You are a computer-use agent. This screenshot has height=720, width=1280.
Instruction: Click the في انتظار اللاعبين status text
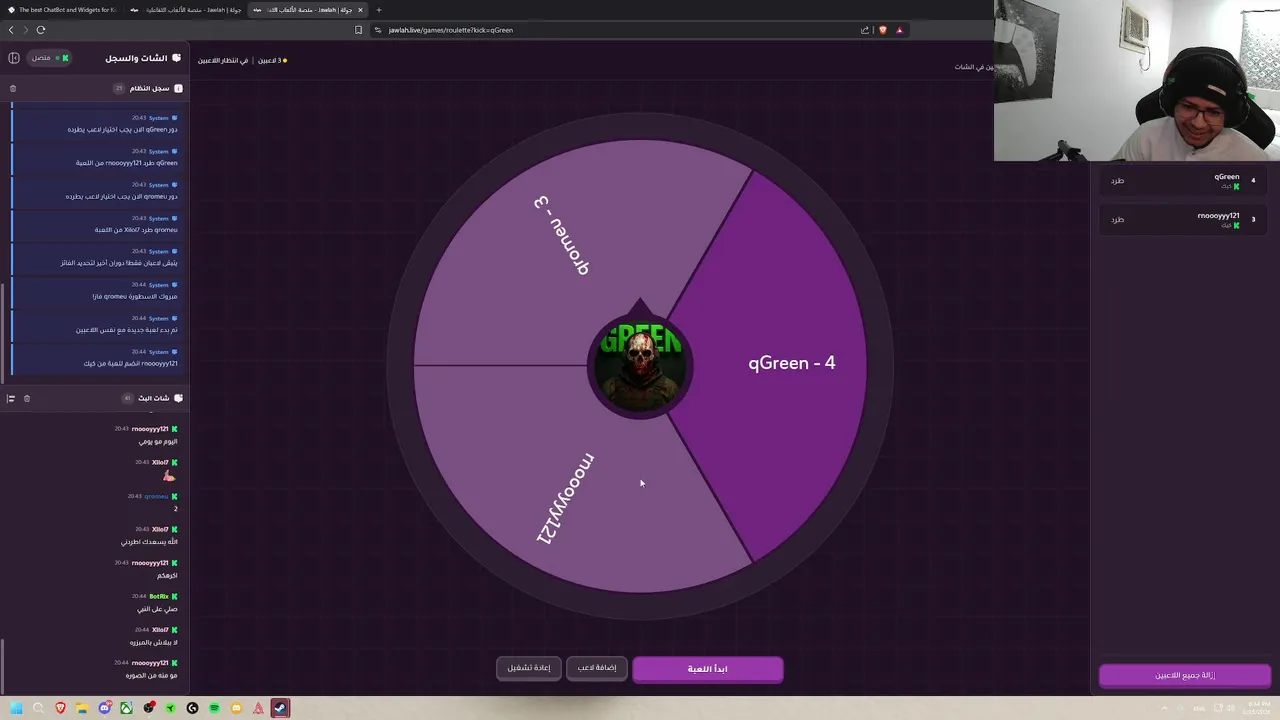pos(223,61)
